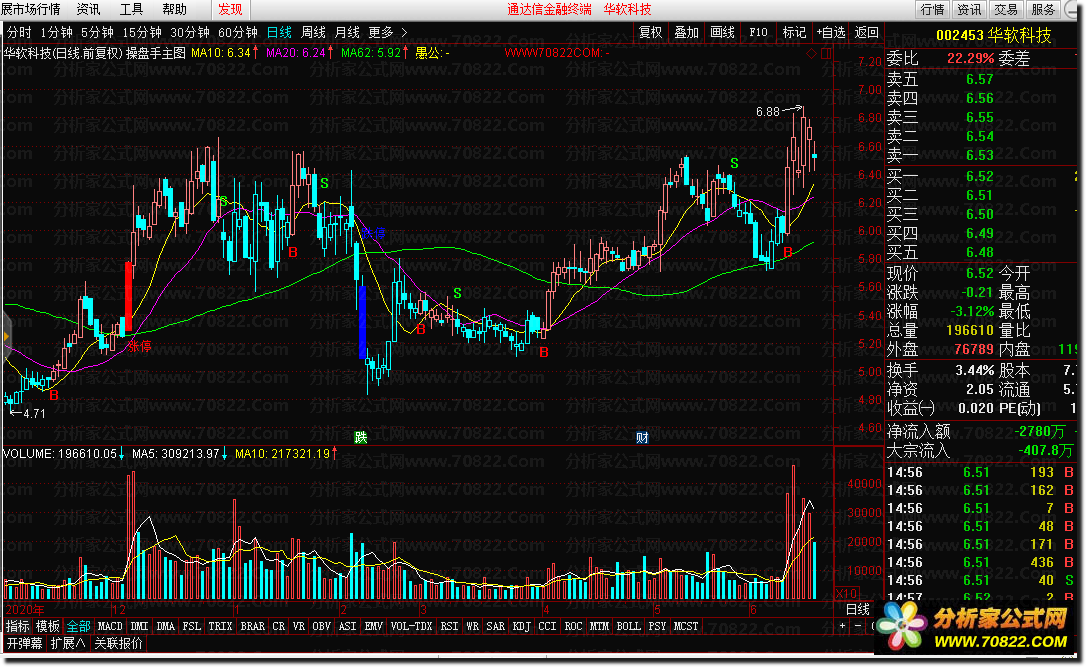Apply the MACD indicator
This screenshot has width=1087, height=667.
pyautogui.click(x=110, y=626)
